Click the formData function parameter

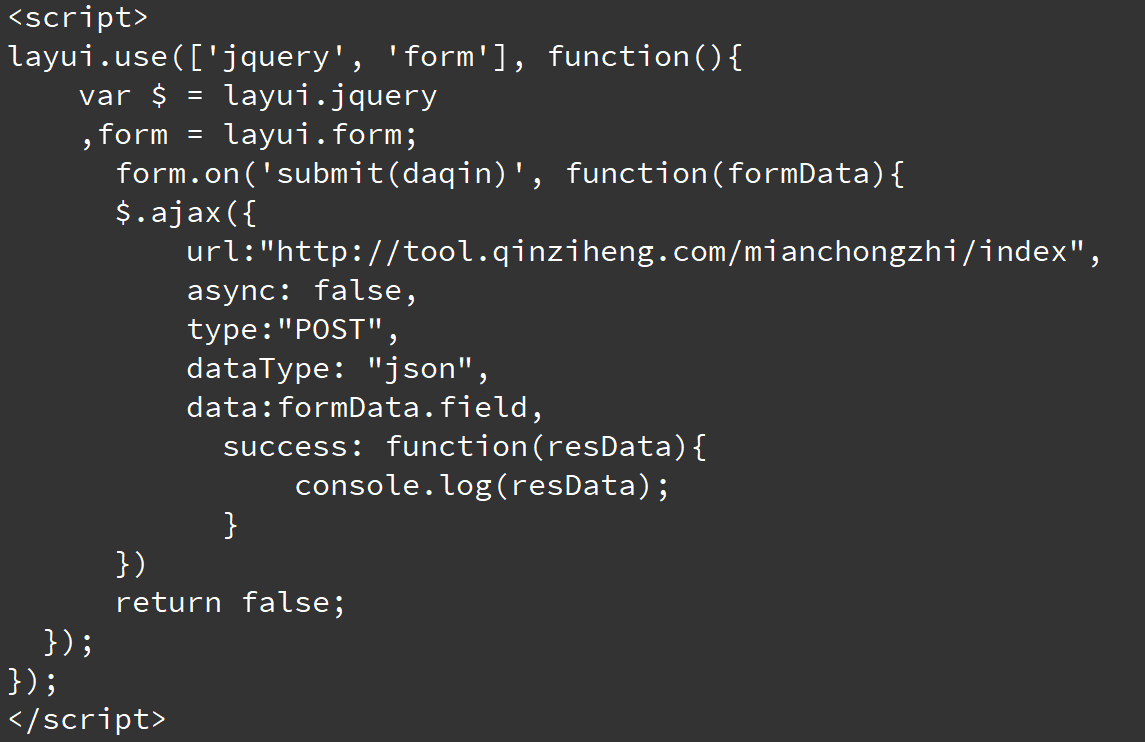pyautogui.click(x=798, y=174)
